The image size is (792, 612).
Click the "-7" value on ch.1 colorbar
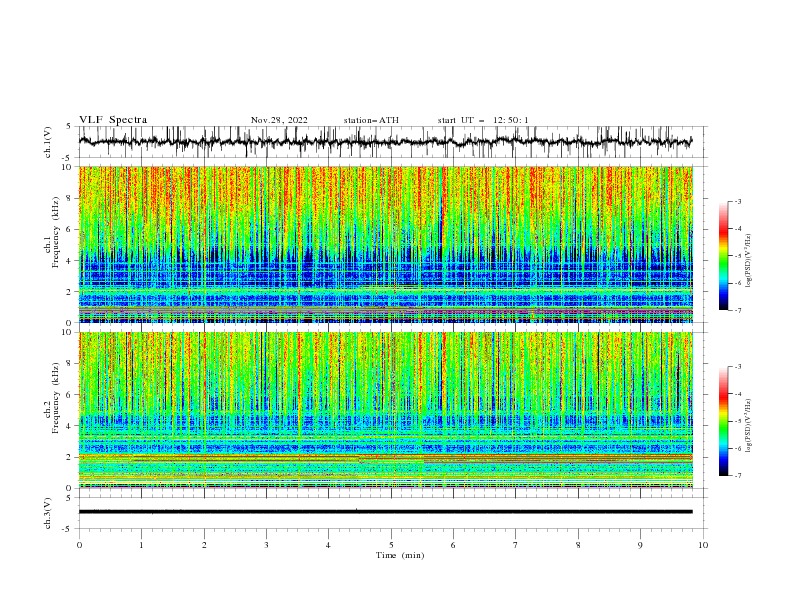tap(737, 310)
